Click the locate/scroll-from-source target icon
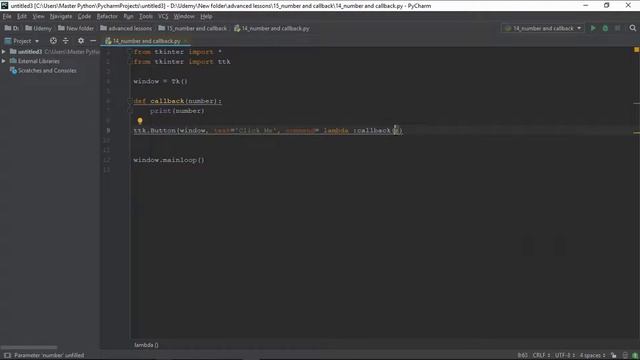This screenshot has height=360, width=640. coord(53,41)
